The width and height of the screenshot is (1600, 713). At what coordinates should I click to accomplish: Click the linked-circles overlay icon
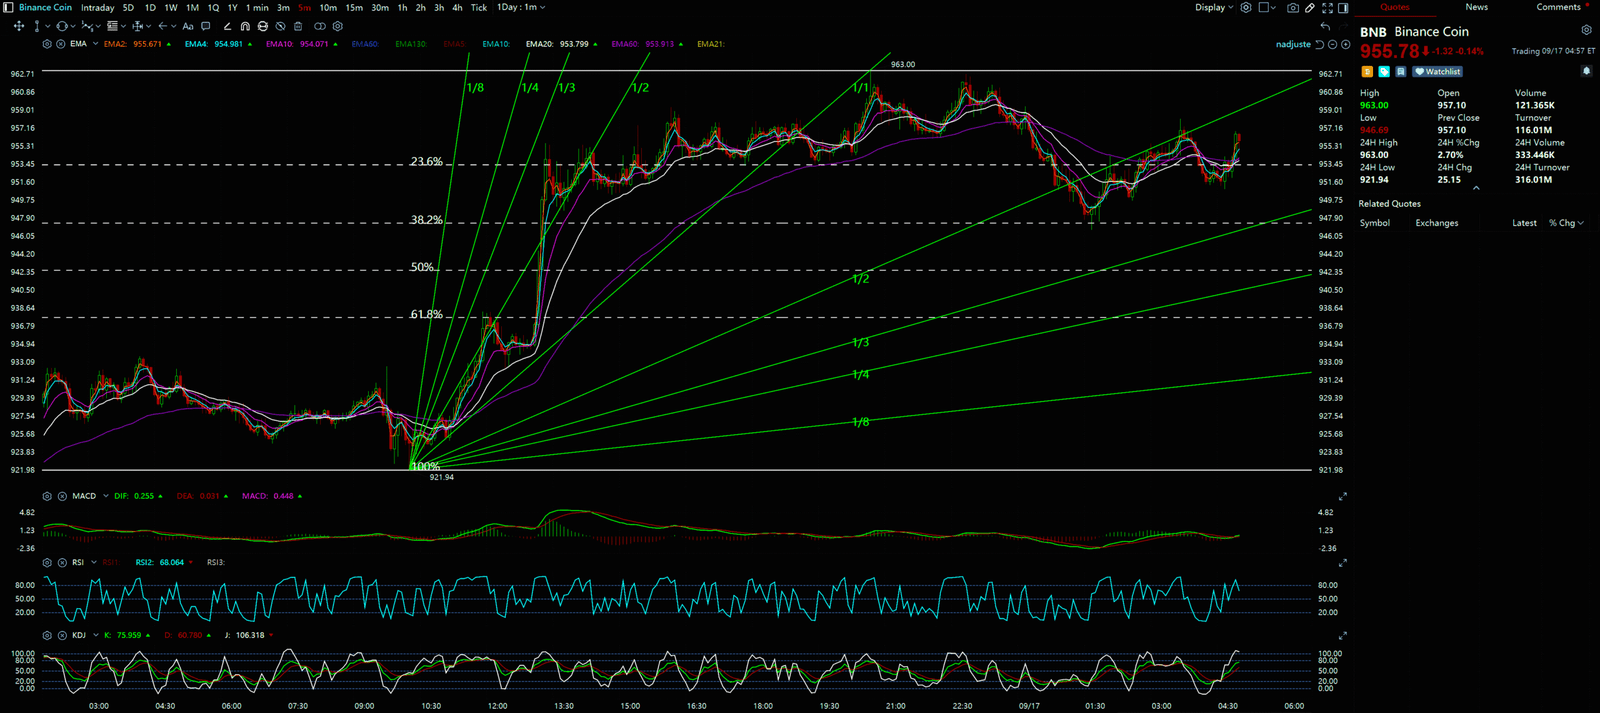click(x=320, y=26)
